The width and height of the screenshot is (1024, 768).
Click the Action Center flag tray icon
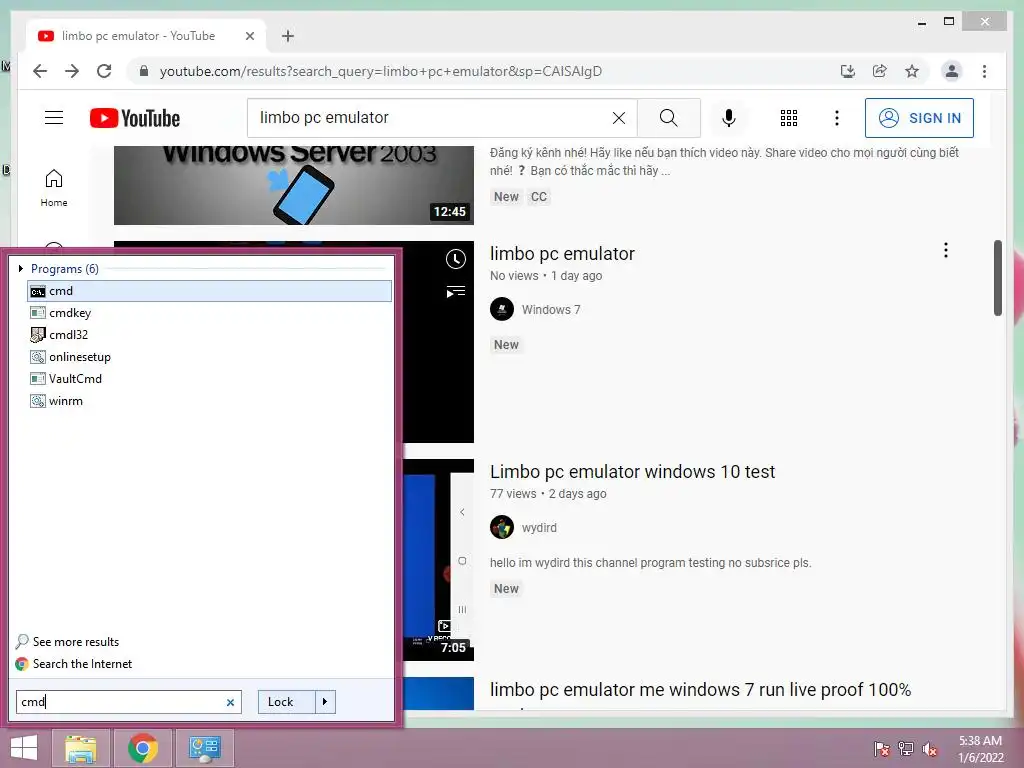[x=881, y=748]
